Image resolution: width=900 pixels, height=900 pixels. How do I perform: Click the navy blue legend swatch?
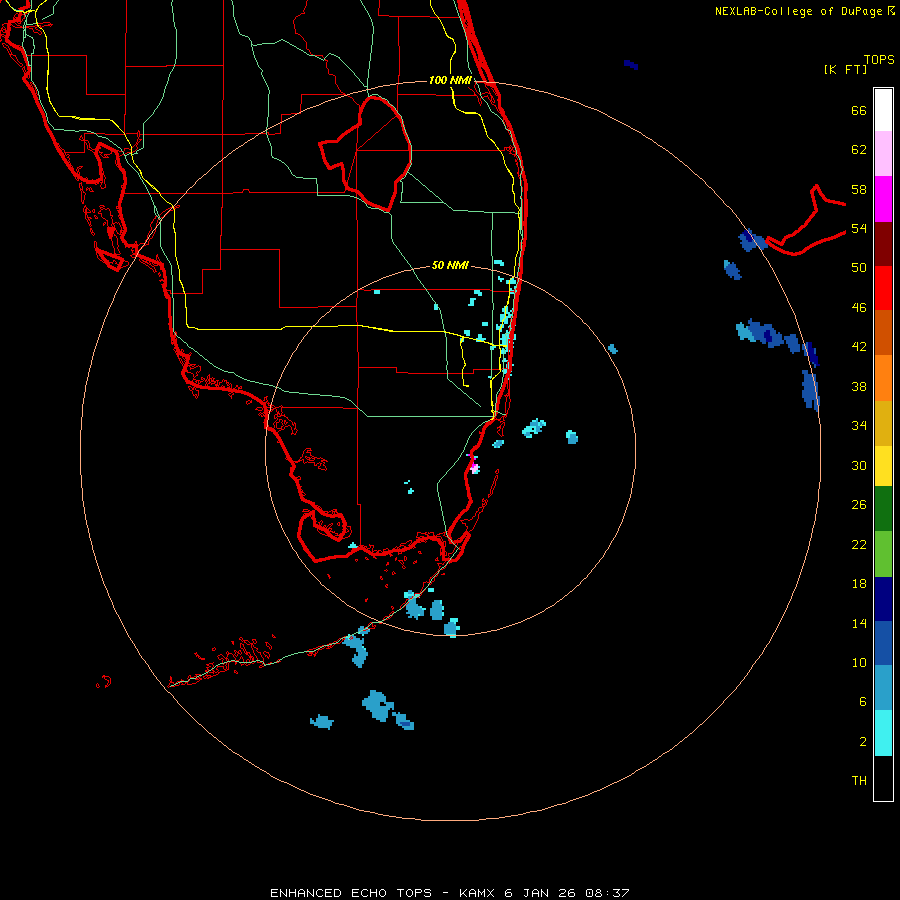pyautogui.click(x=883, y=599)
